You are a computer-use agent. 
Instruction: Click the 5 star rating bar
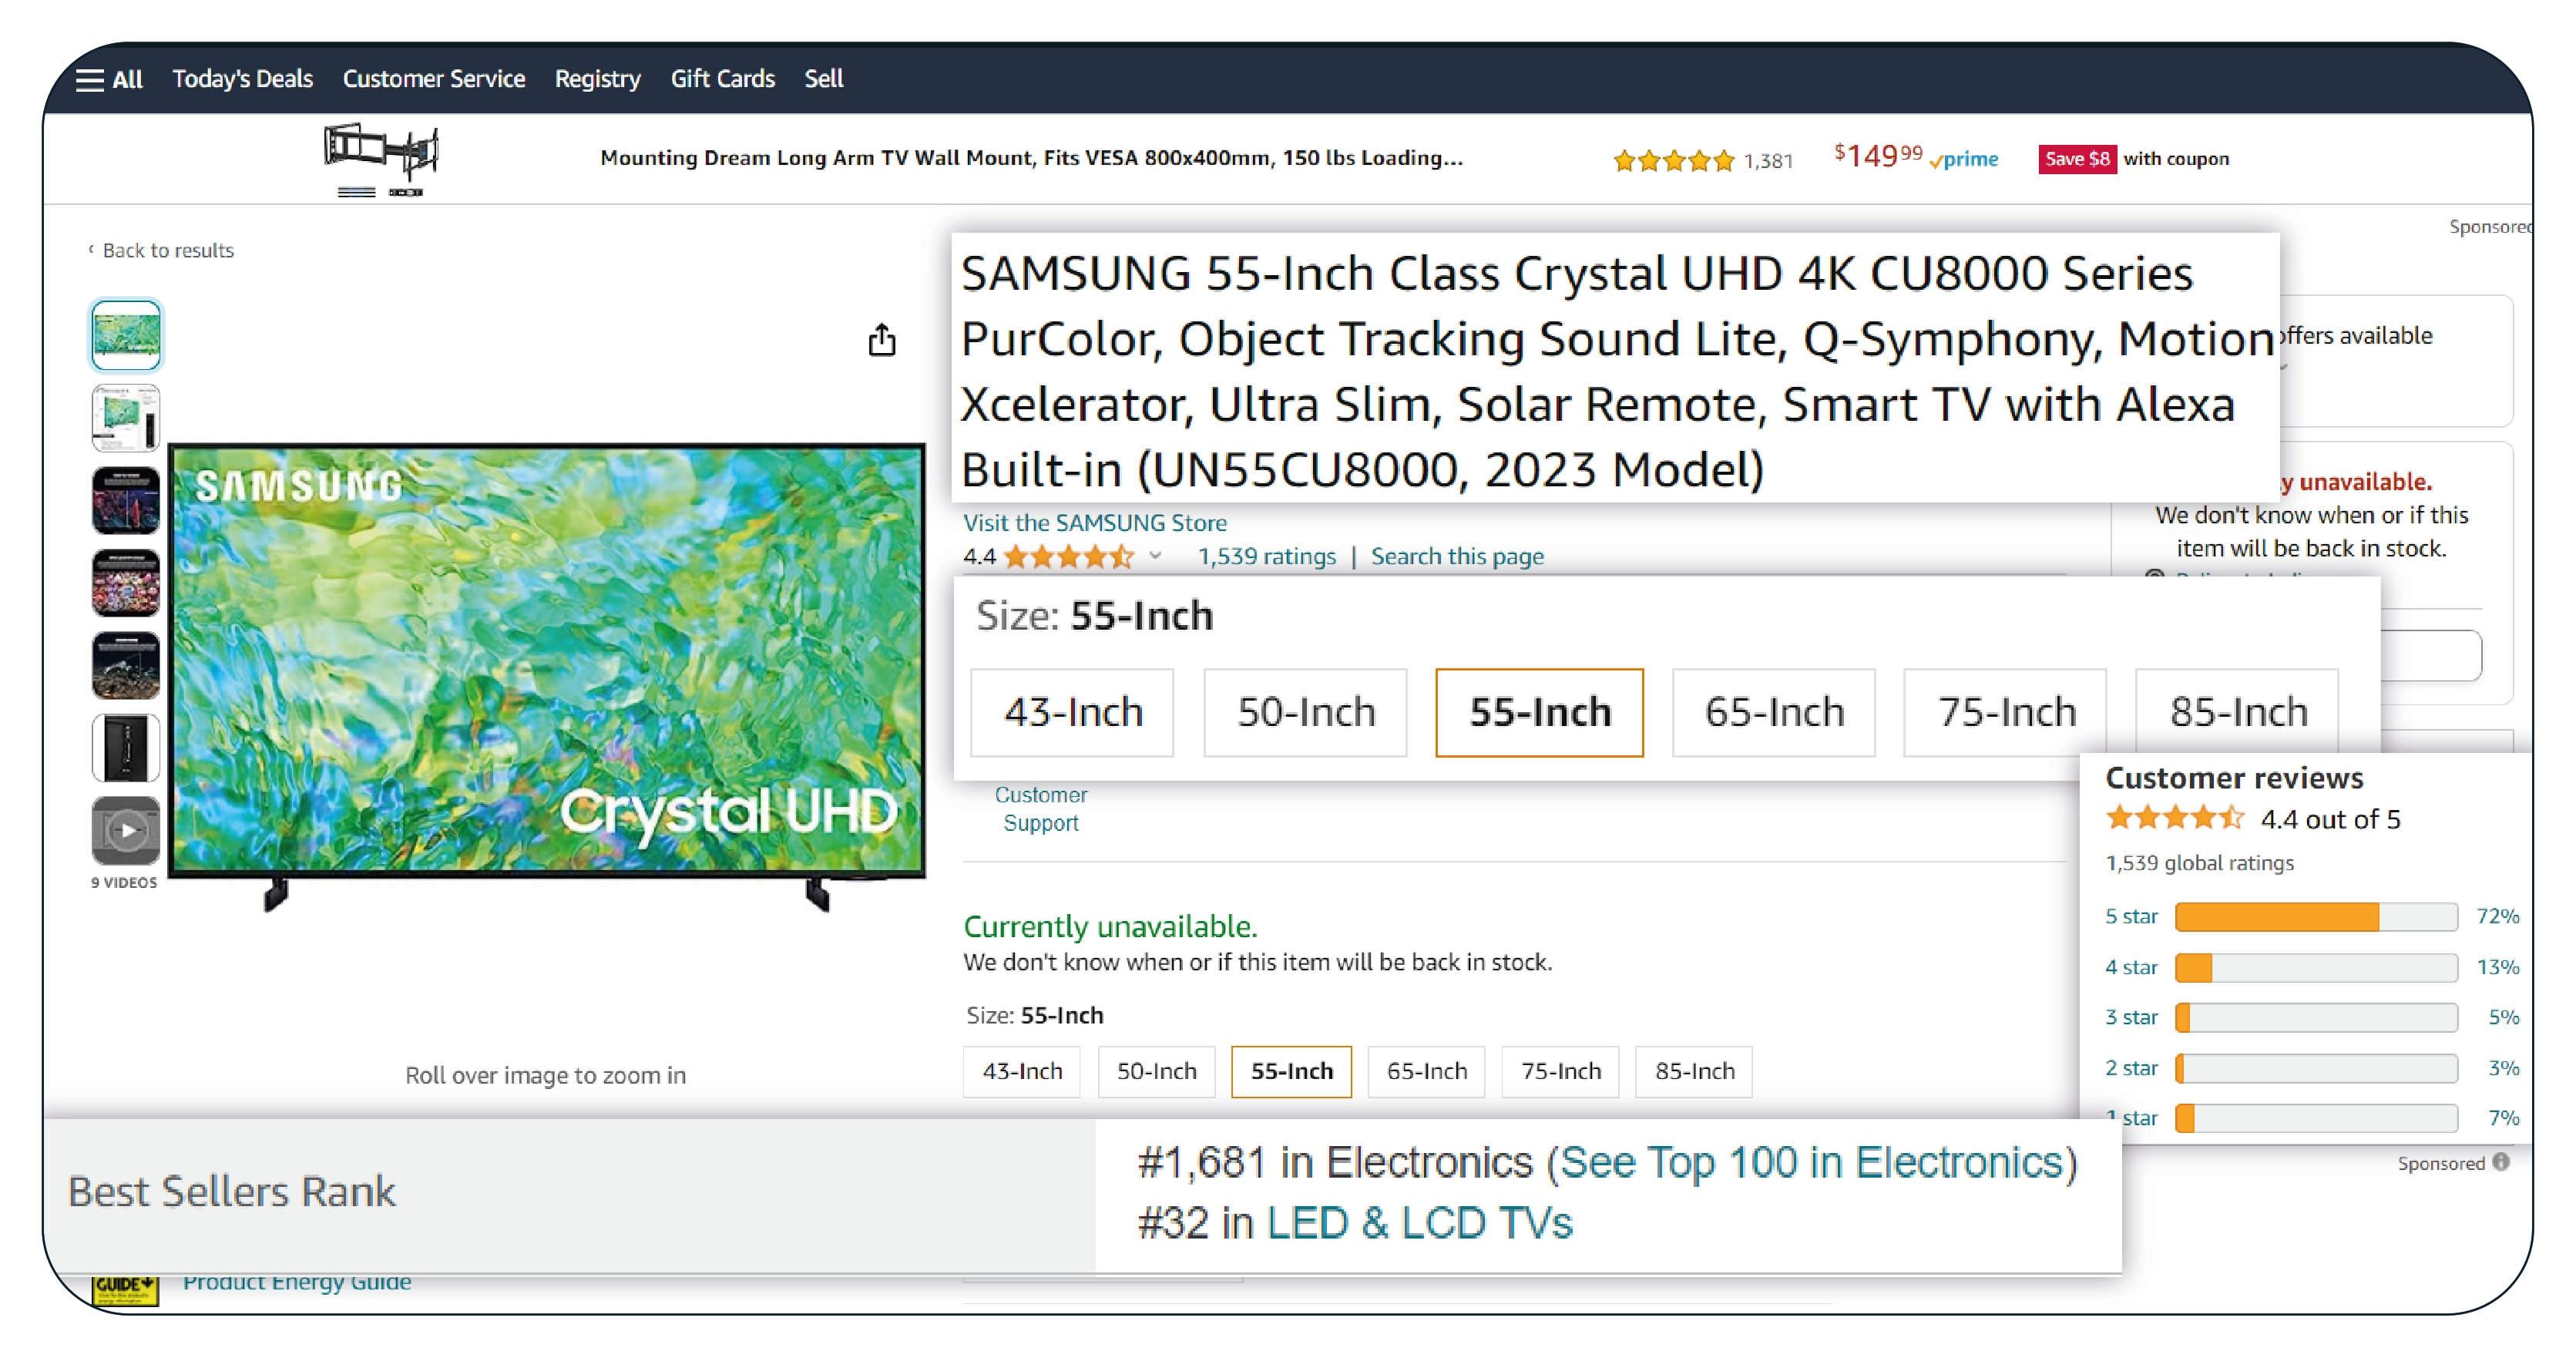[x=2315, y=916]
